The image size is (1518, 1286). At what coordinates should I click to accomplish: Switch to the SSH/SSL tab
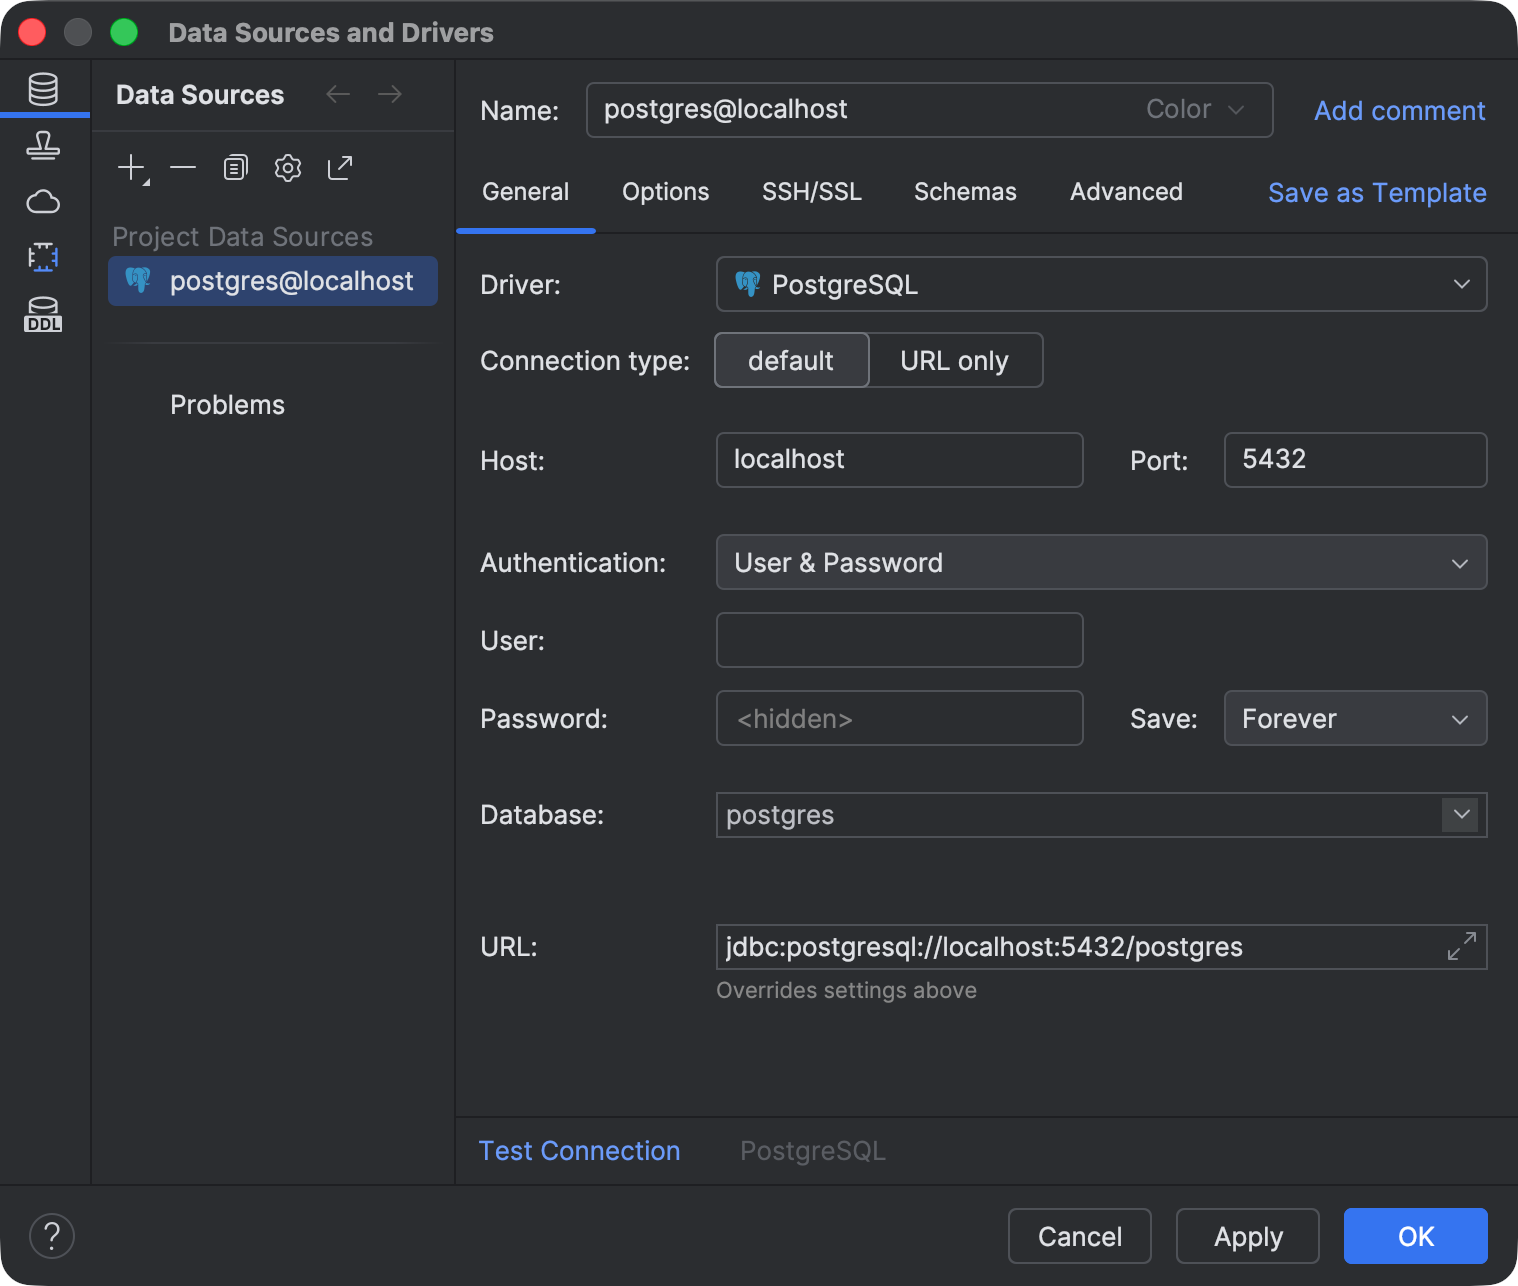pos(812,191)
